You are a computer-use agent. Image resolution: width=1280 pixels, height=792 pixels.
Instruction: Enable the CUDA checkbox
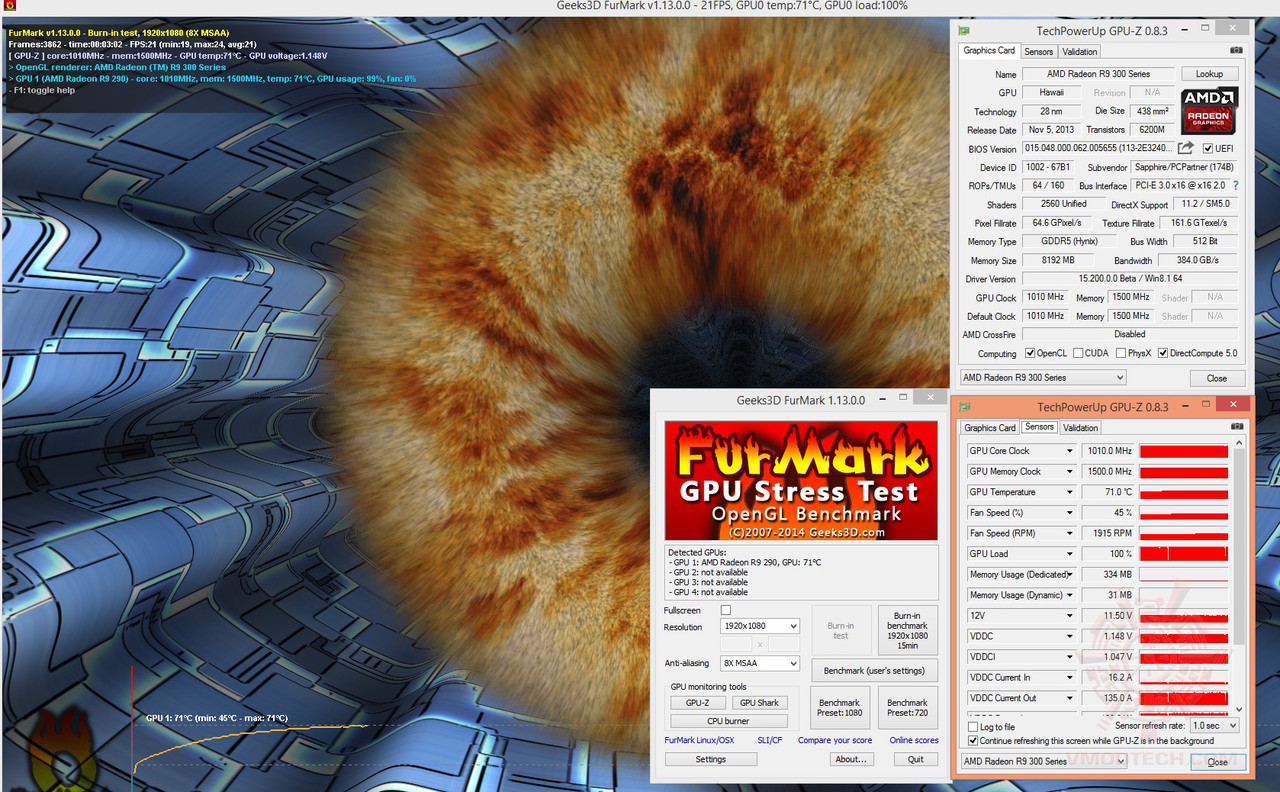tap(1078, 353)
